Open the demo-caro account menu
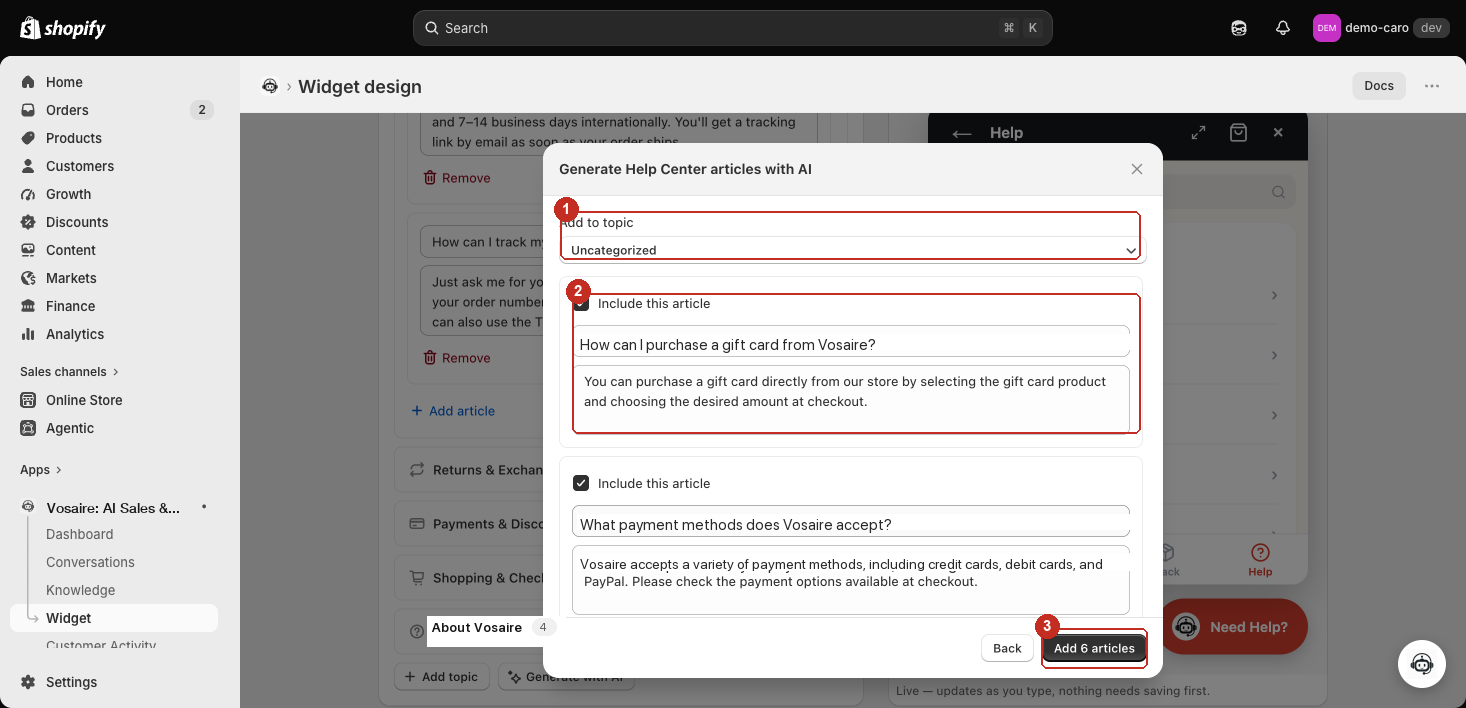This screenshot has width=1466, height=708. coord(1380,28)
